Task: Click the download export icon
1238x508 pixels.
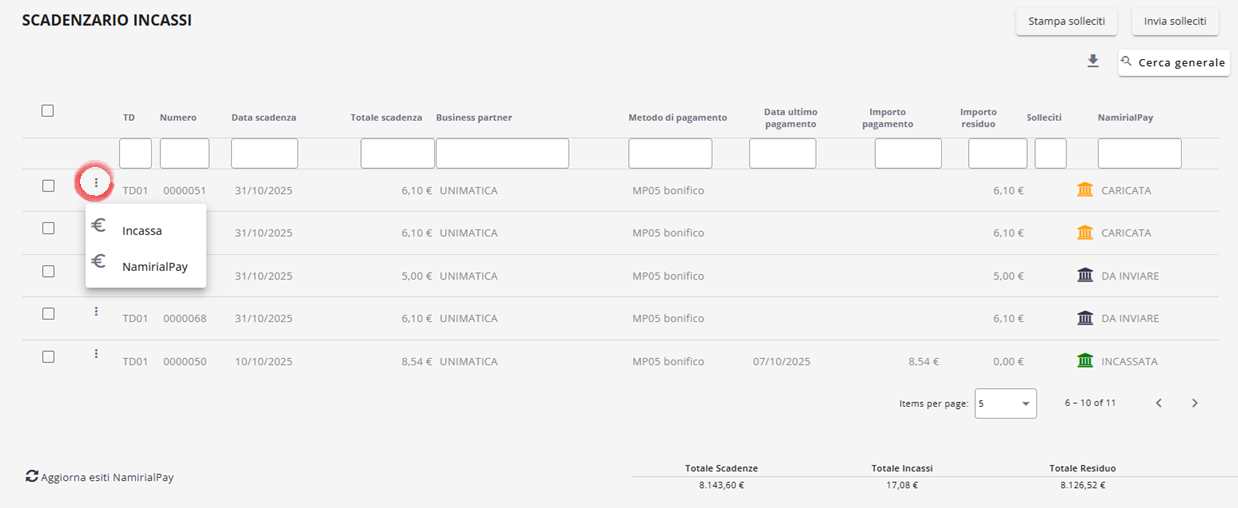Action: click(1093, 61)
